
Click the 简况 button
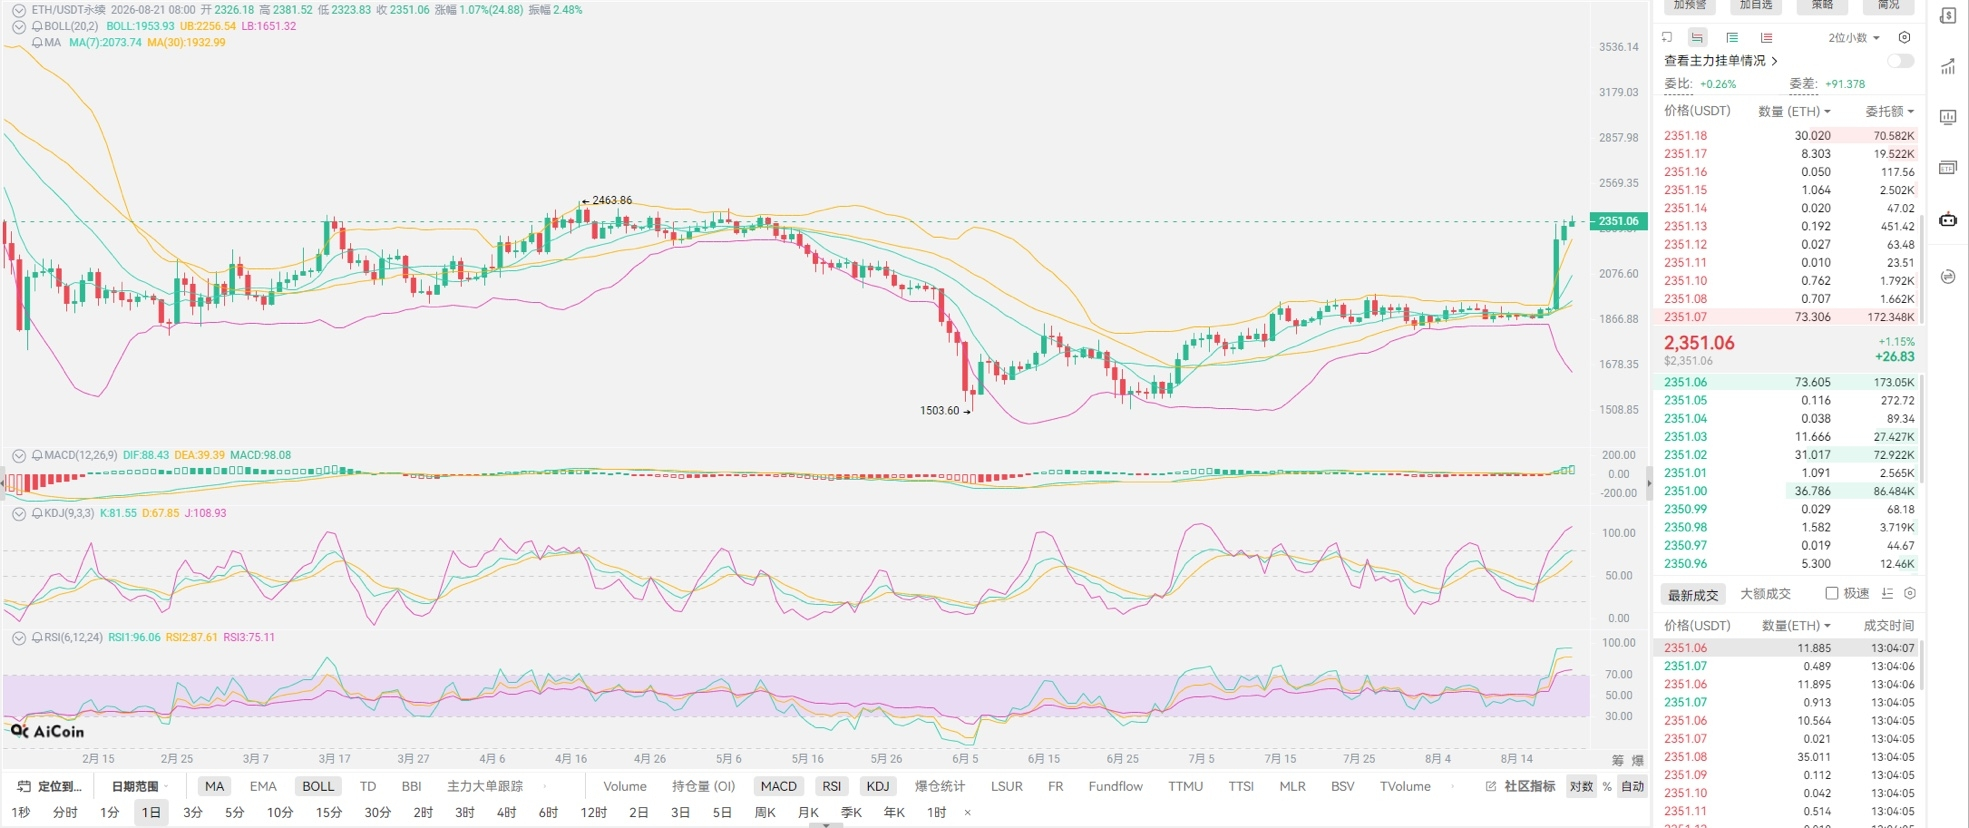click(1888, 6)
